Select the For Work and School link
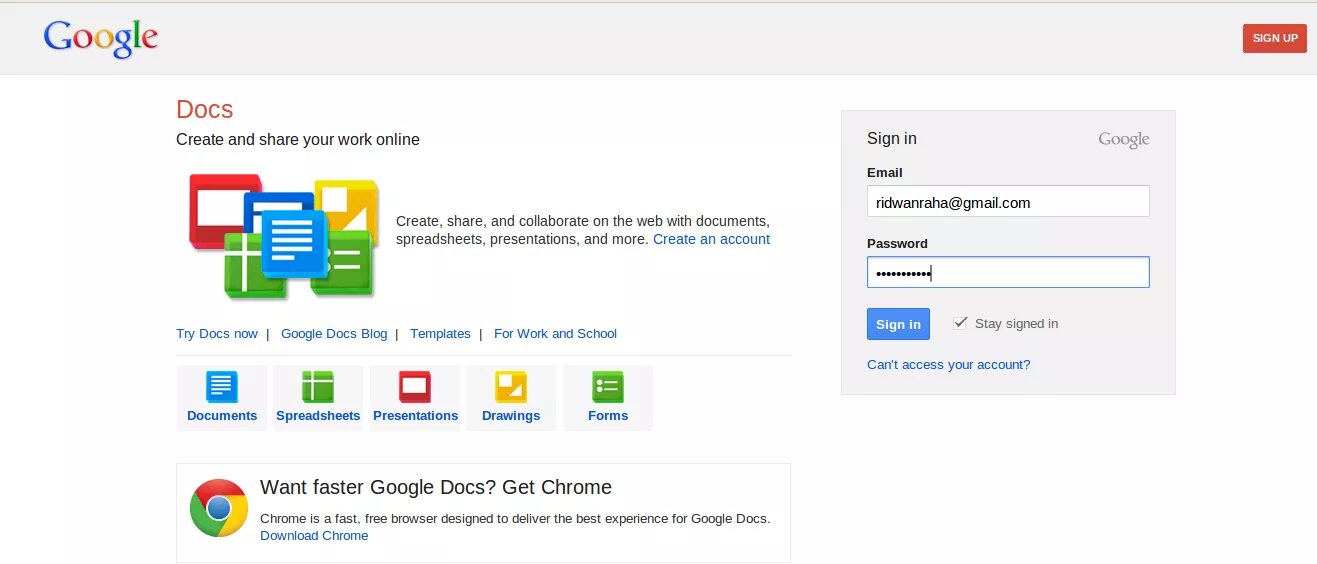This screenshot has height=564, width=1317. coord(555,334)
